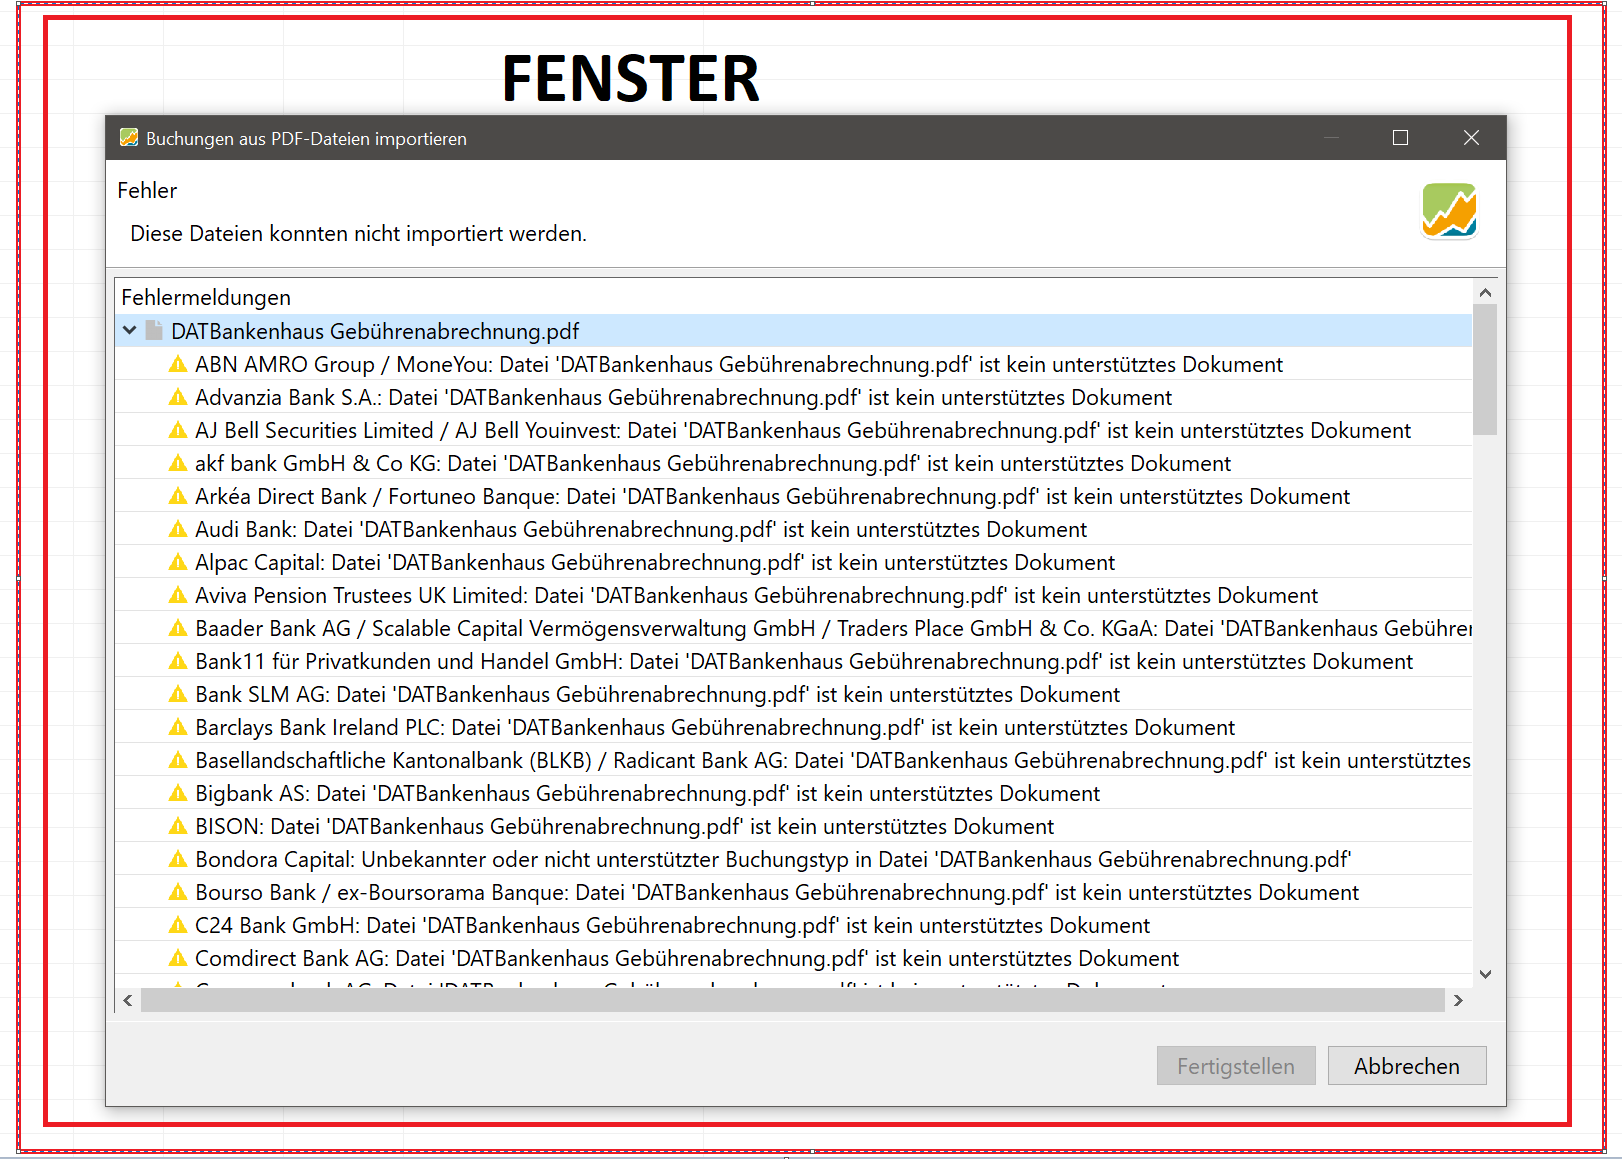Click warning icon on Alpac Capital row
The image size is (1622, 1159).
(178, 562)
